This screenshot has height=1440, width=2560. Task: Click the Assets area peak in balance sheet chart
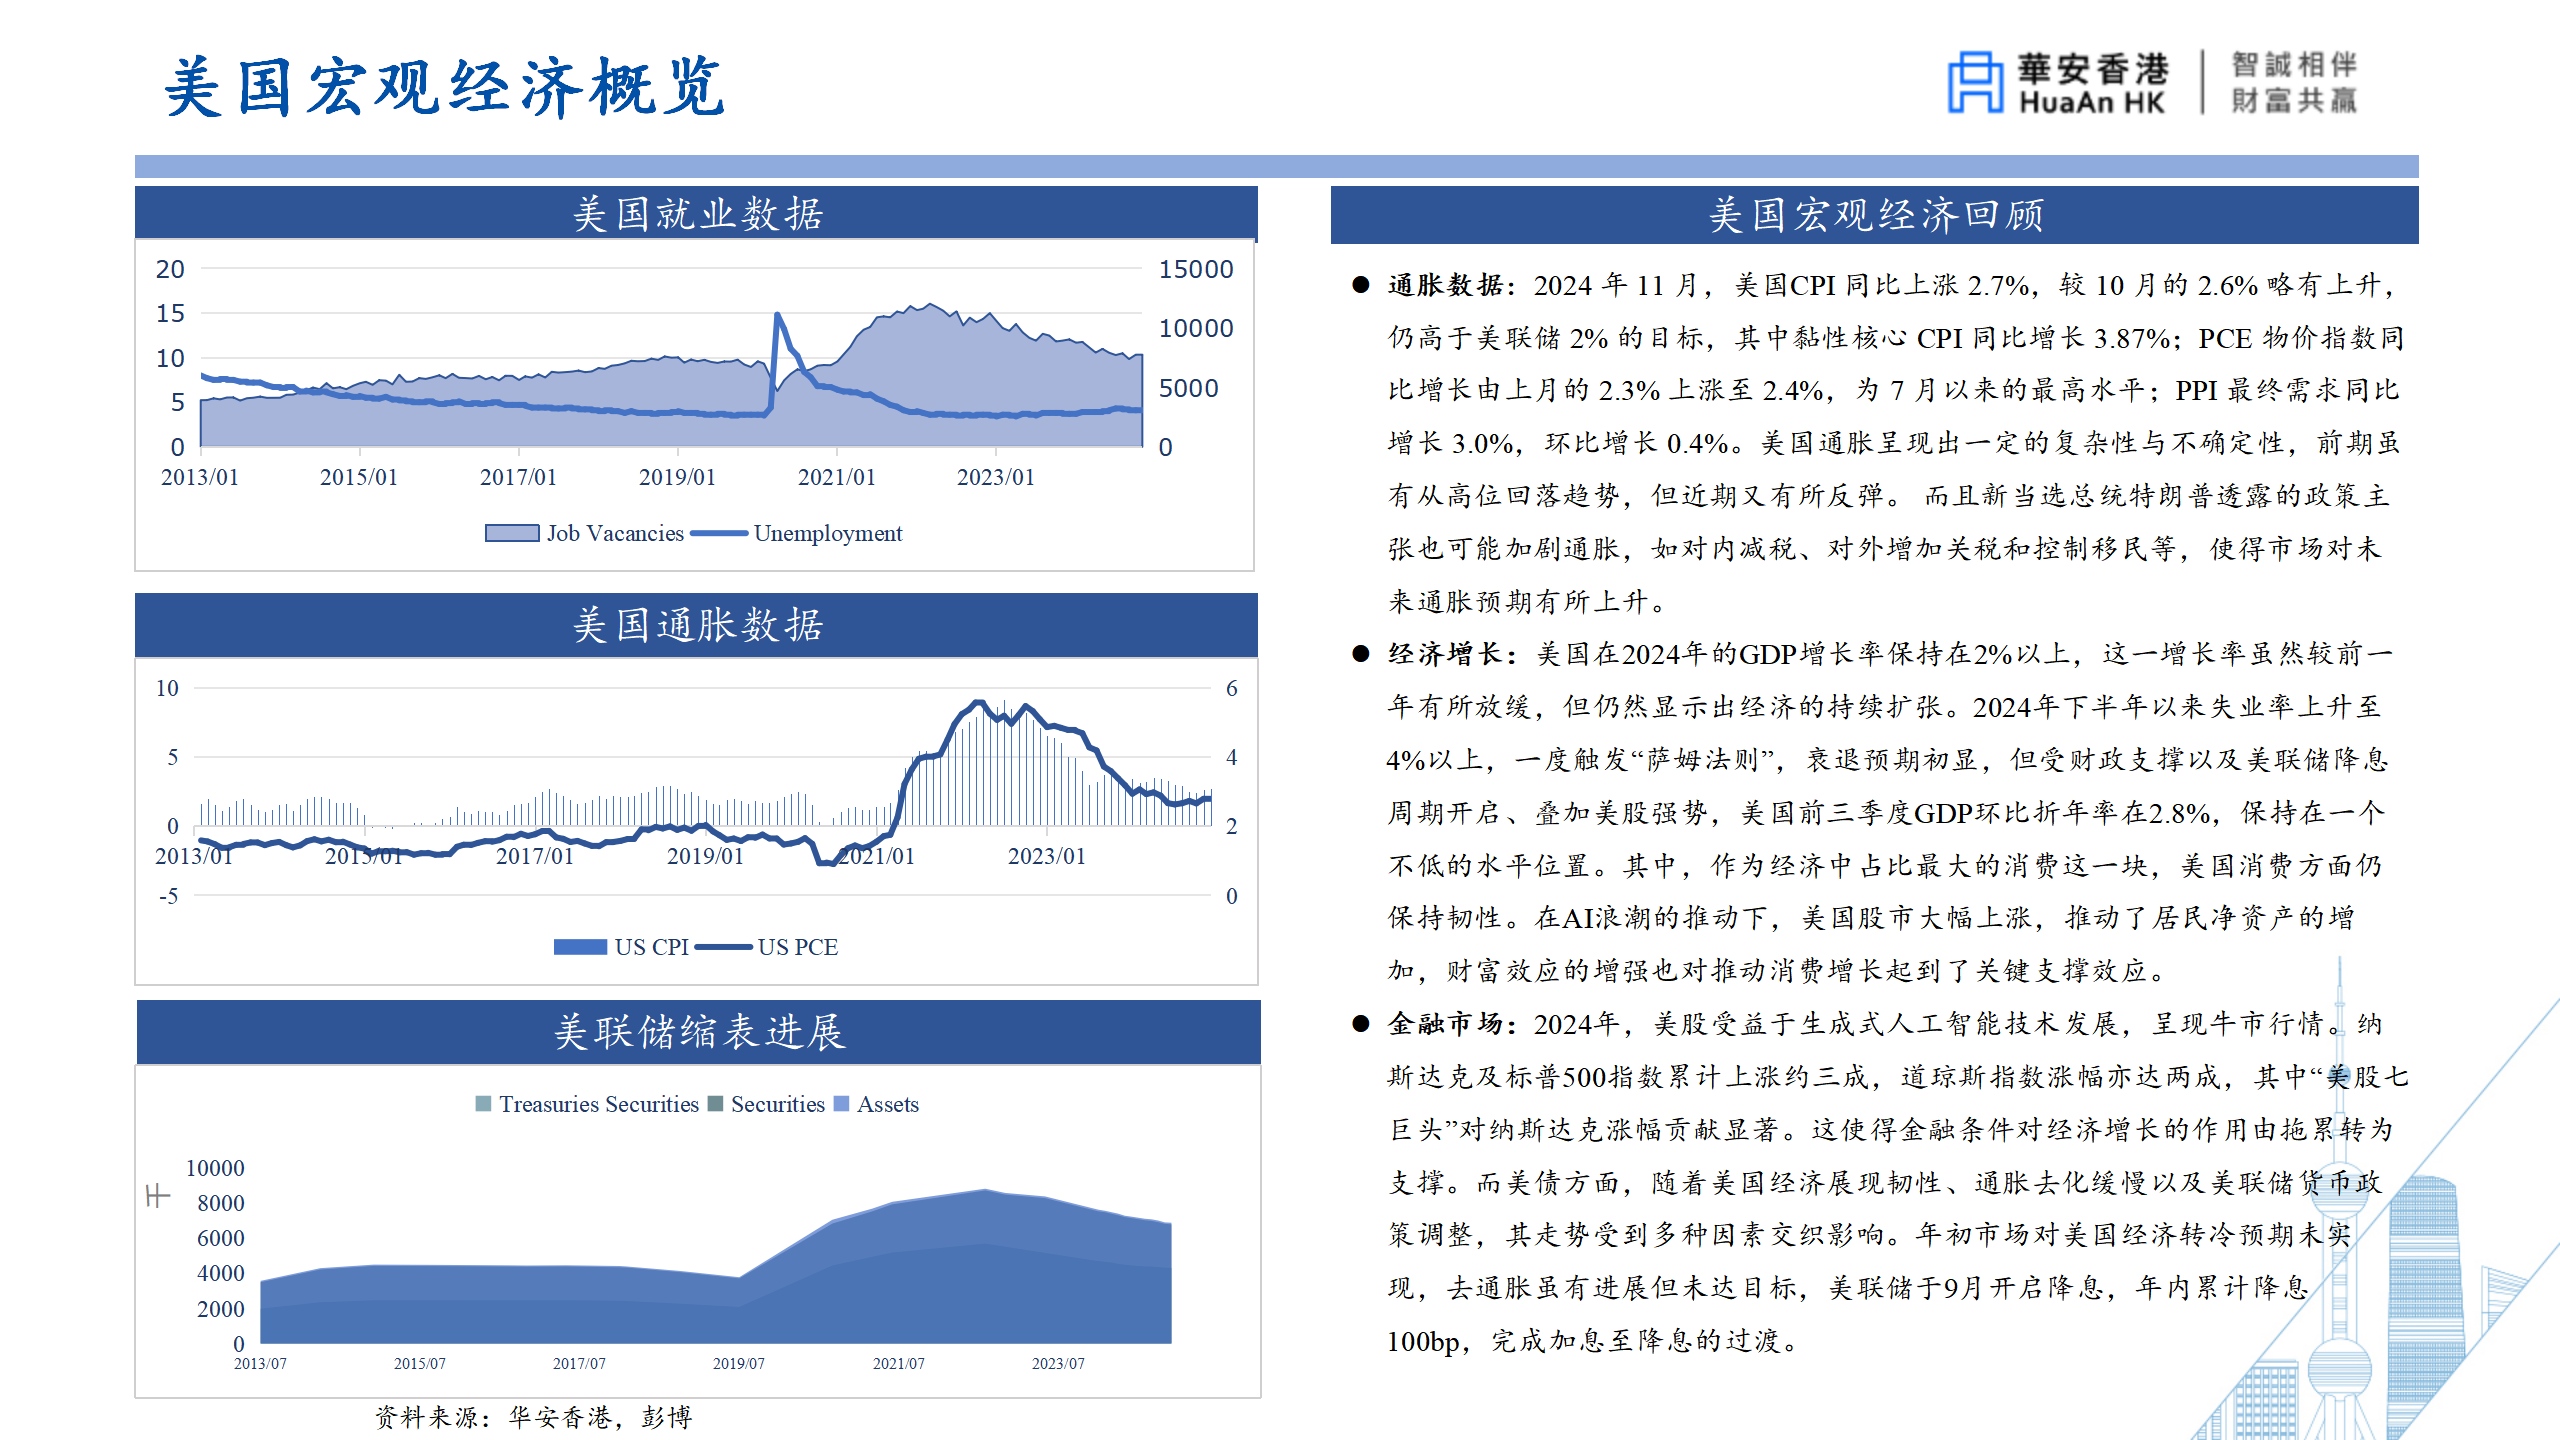pos(985,1190)
